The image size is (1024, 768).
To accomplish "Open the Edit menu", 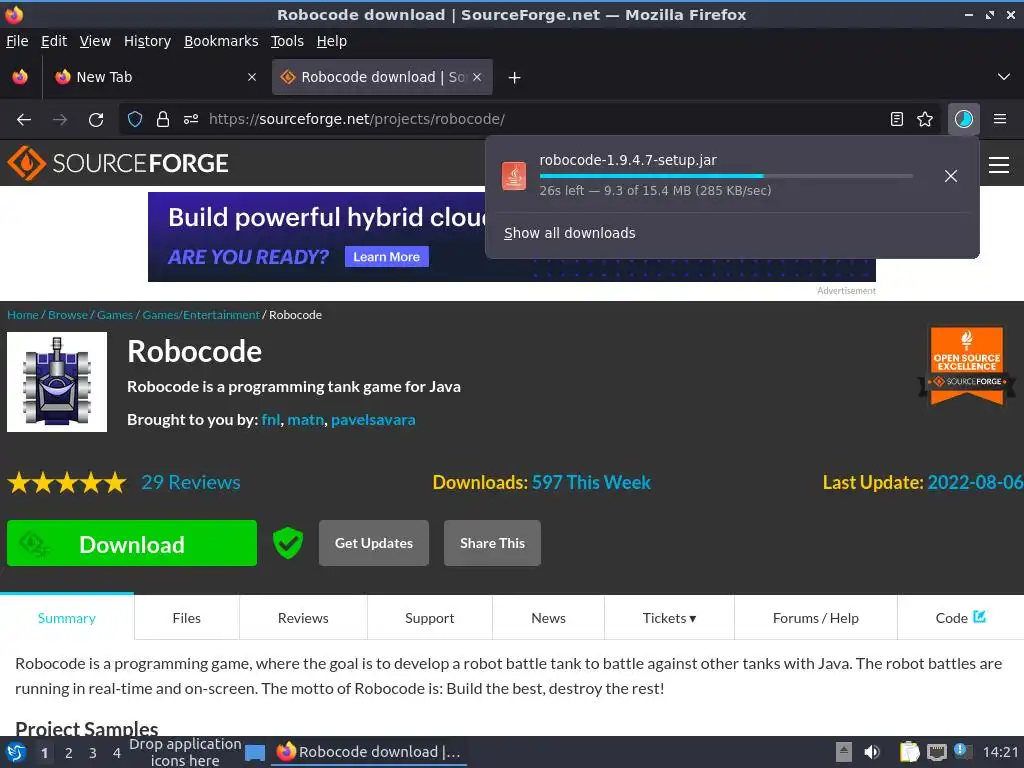I will point(54,41).
